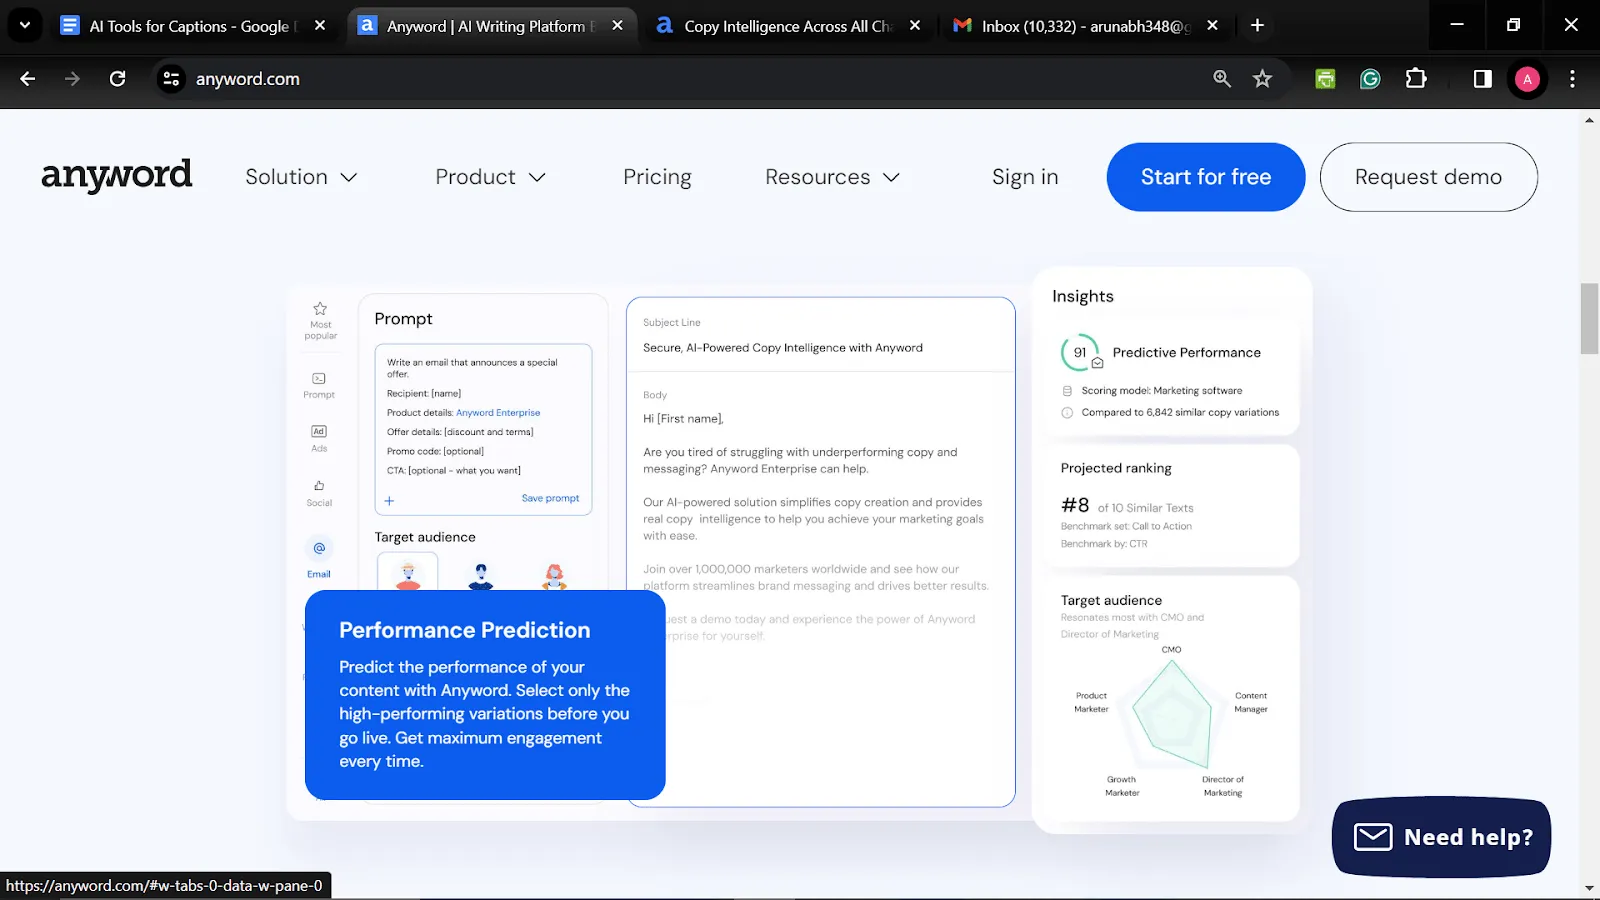Open the Grammarly extension icon

[x=1370, y=79]
